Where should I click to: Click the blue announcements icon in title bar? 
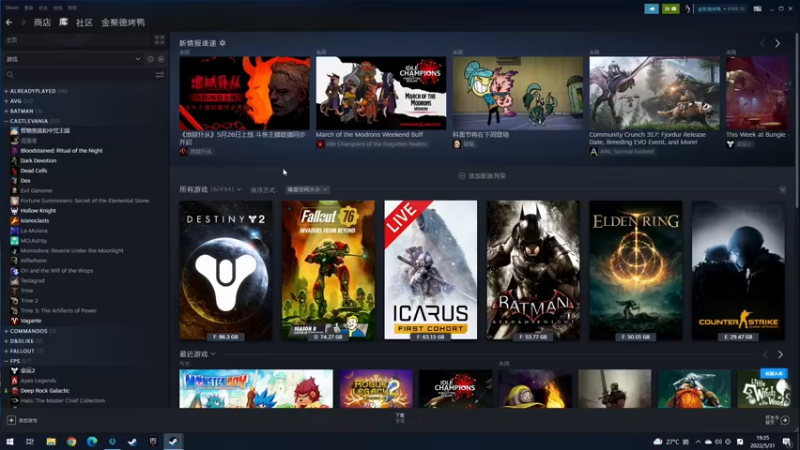(652, 9)
